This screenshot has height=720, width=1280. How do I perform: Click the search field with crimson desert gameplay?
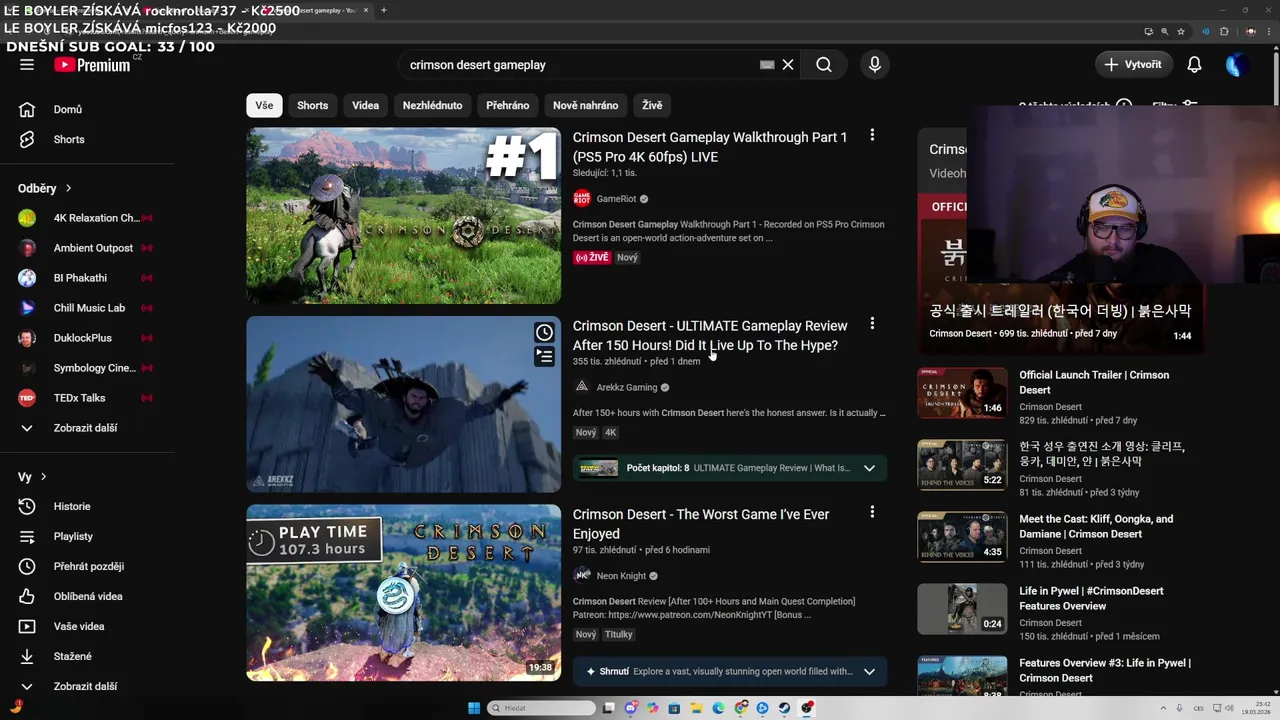(x=580, y=65)
